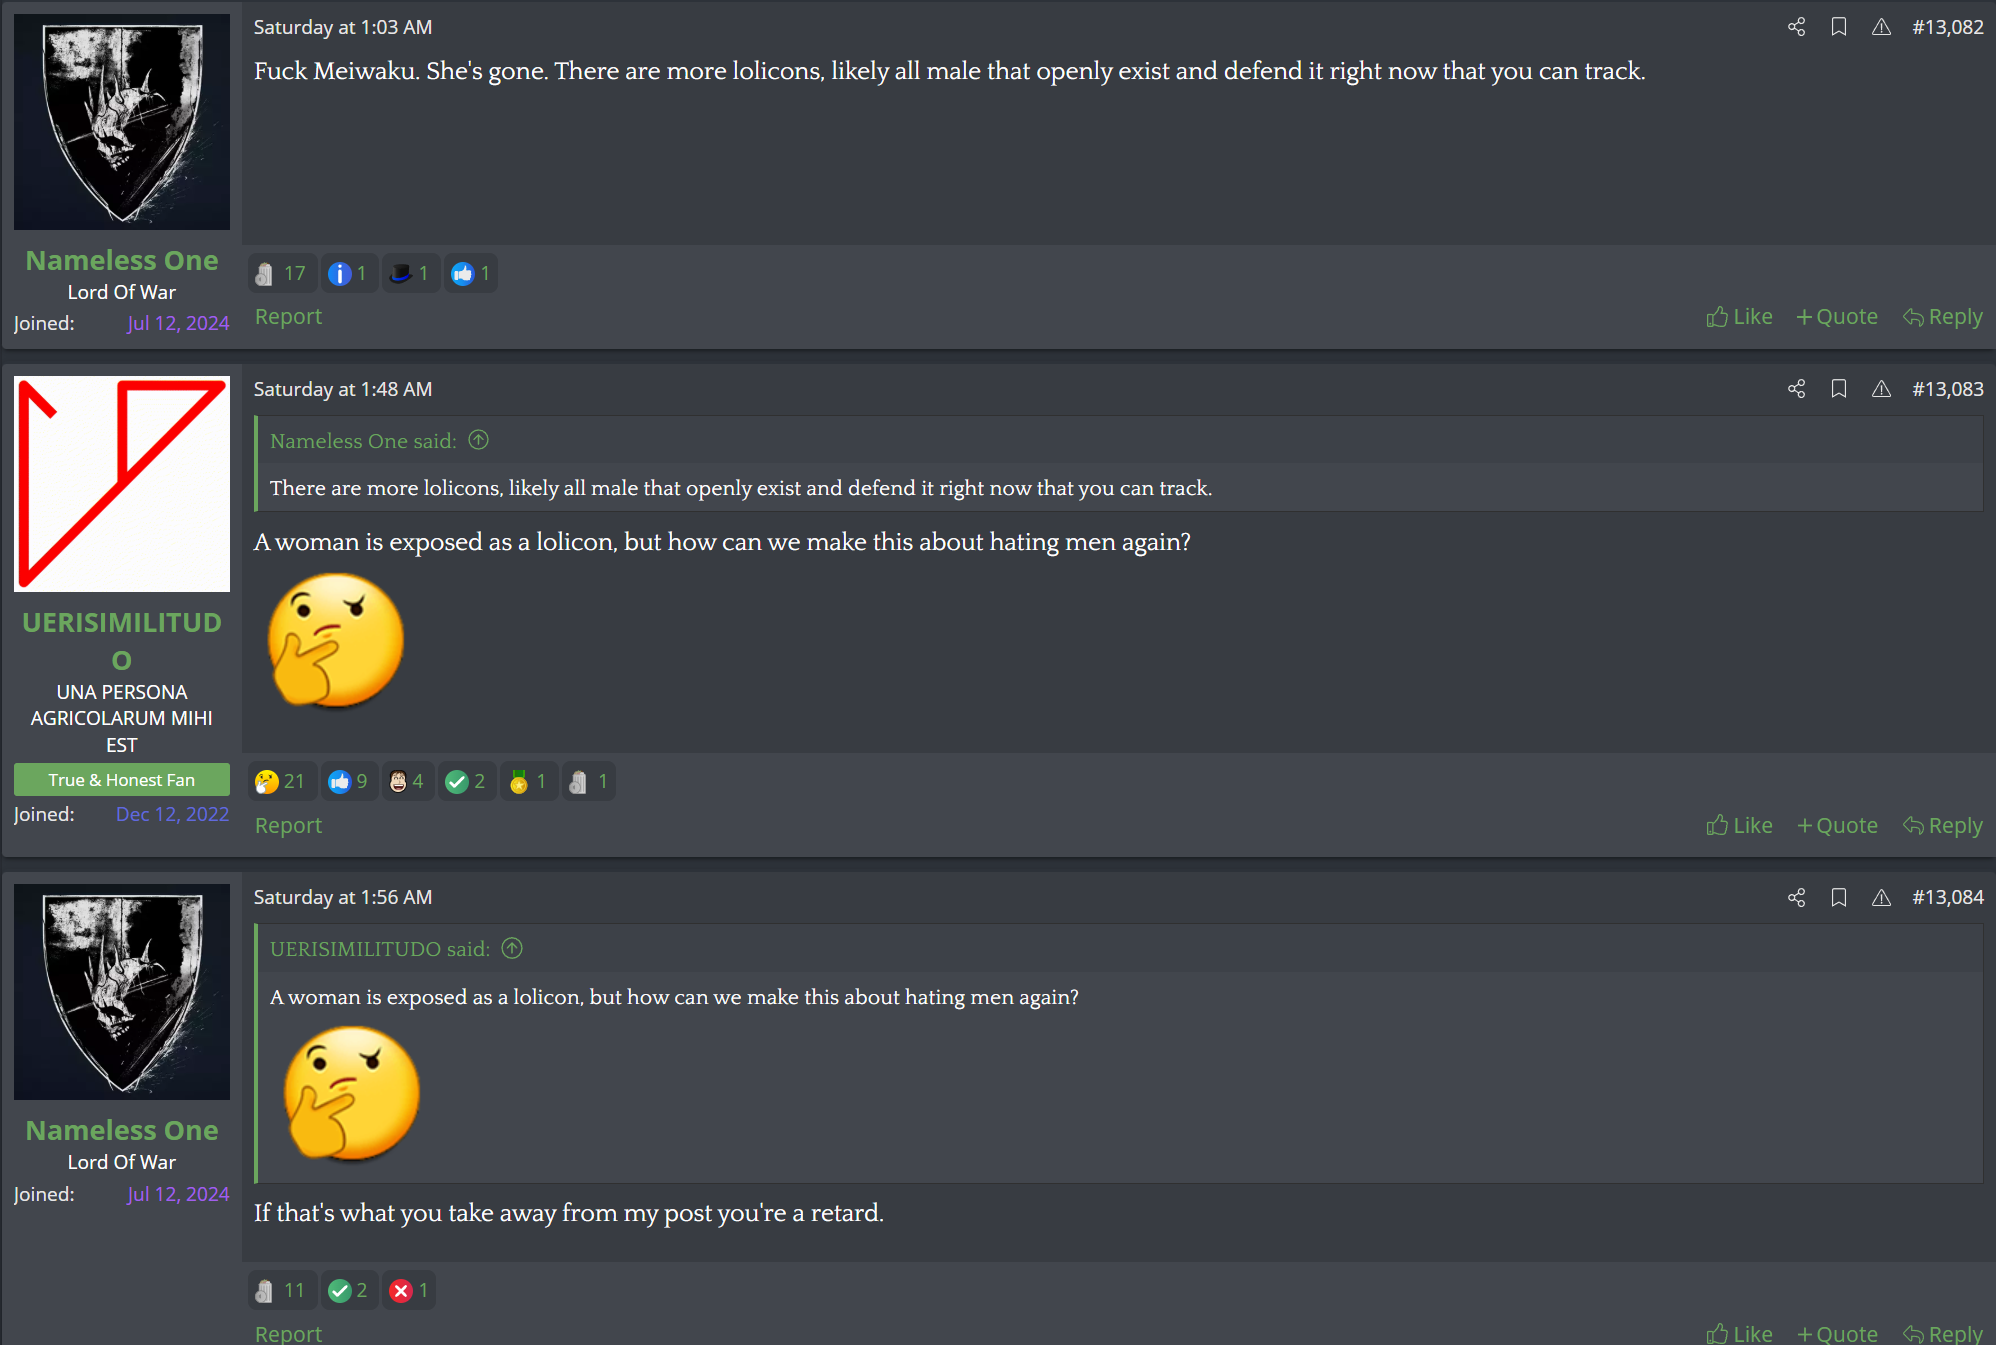This screenshot has height=1345, width=1996.
Task: Click the thinking-face reaction with 21 count
Action: (x=280, y=781)
